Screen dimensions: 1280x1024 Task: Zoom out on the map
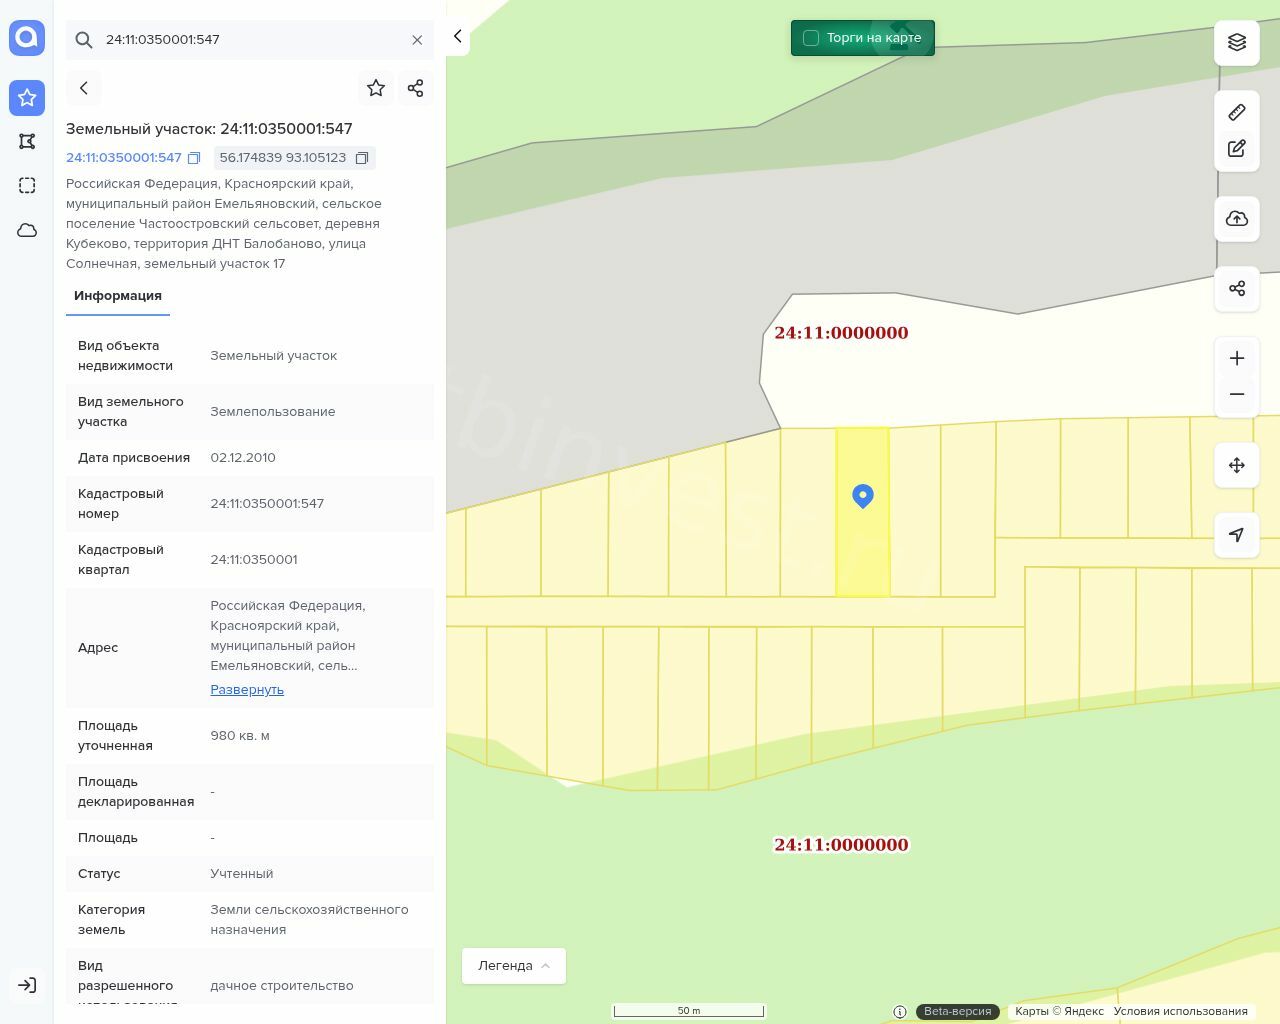pyautogui.click(x=1237, y=395)
